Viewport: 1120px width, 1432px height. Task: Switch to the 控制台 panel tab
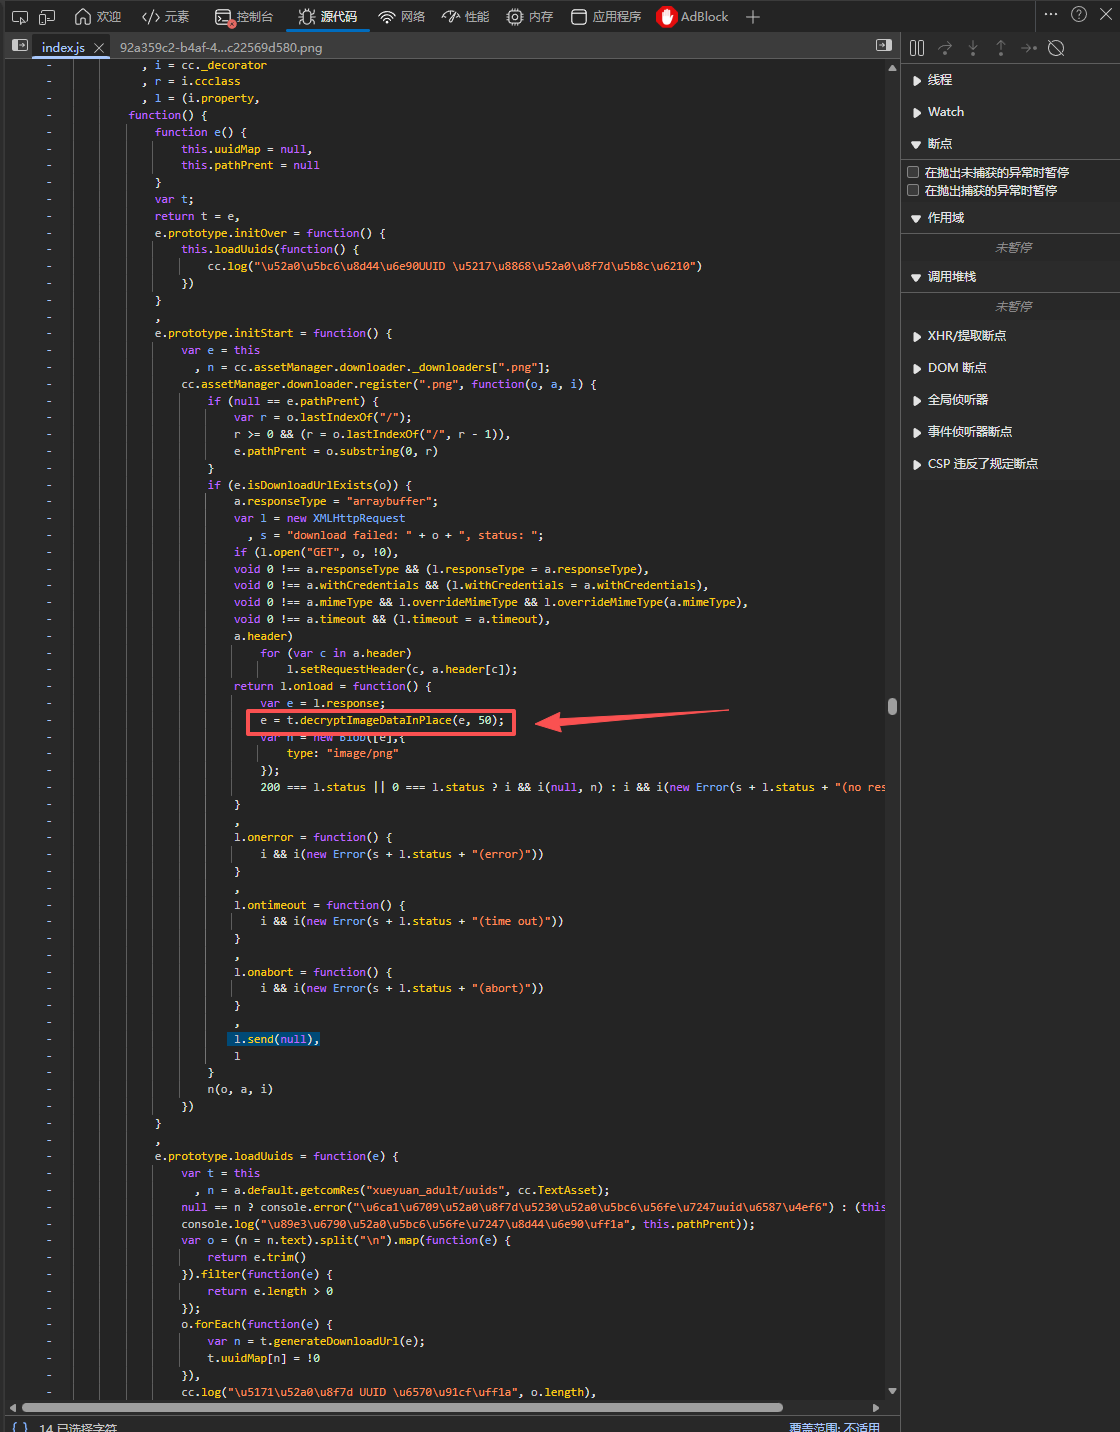tap(244, 17)
